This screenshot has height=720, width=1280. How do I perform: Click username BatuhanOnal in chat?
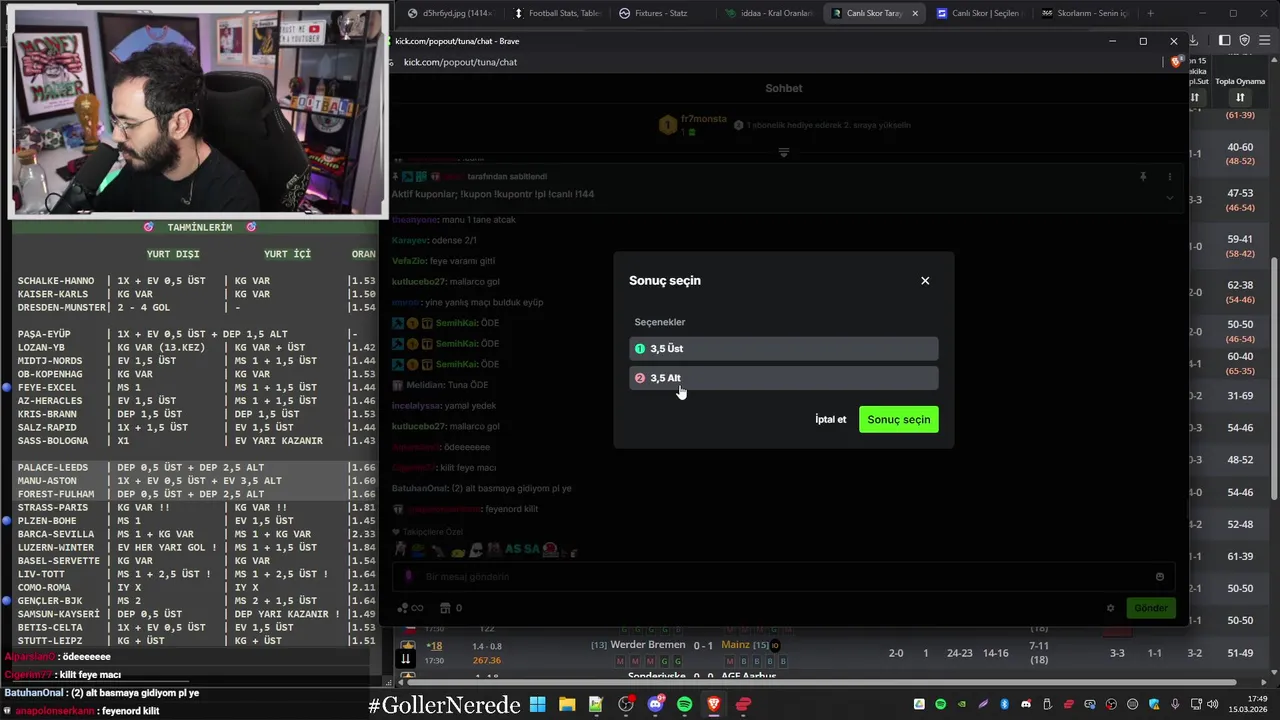(421, 488)
